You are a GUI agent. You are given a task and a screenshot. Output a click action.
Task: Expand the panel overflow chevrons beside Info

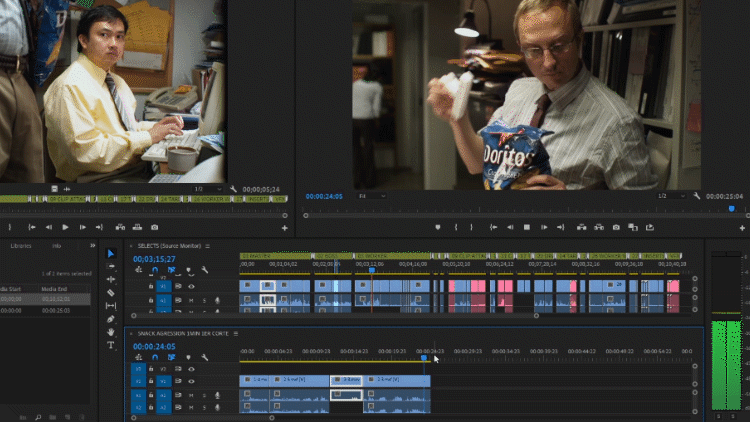[x=92, y=245]
